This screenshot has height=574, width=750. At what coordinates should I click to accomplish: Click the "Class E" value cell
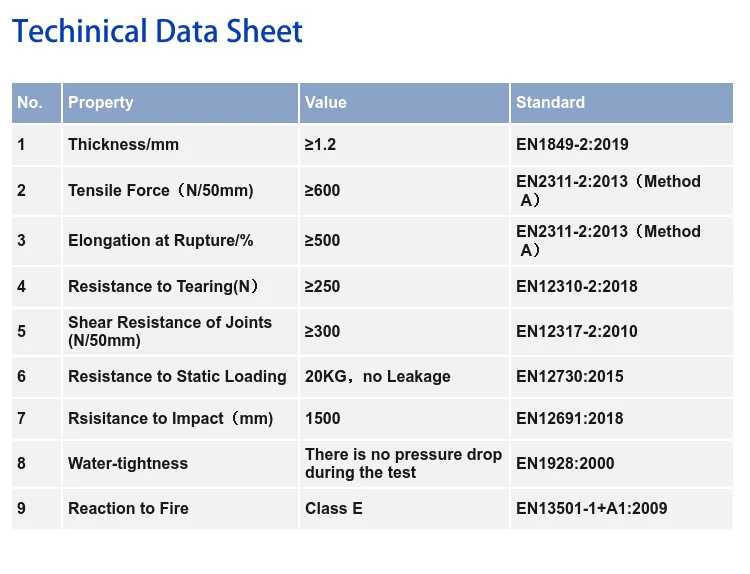[334, 508]
